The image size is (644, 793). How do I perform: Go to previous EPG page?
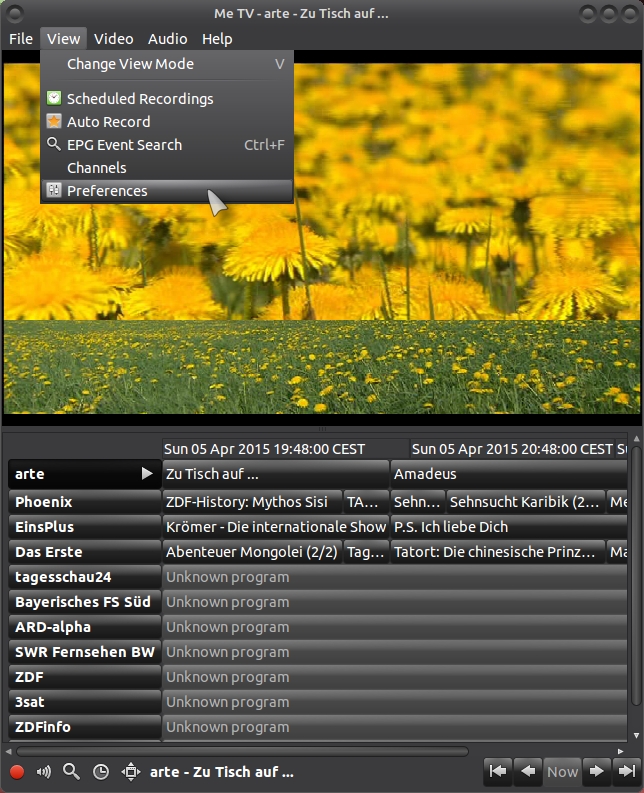tap(529, 771)
